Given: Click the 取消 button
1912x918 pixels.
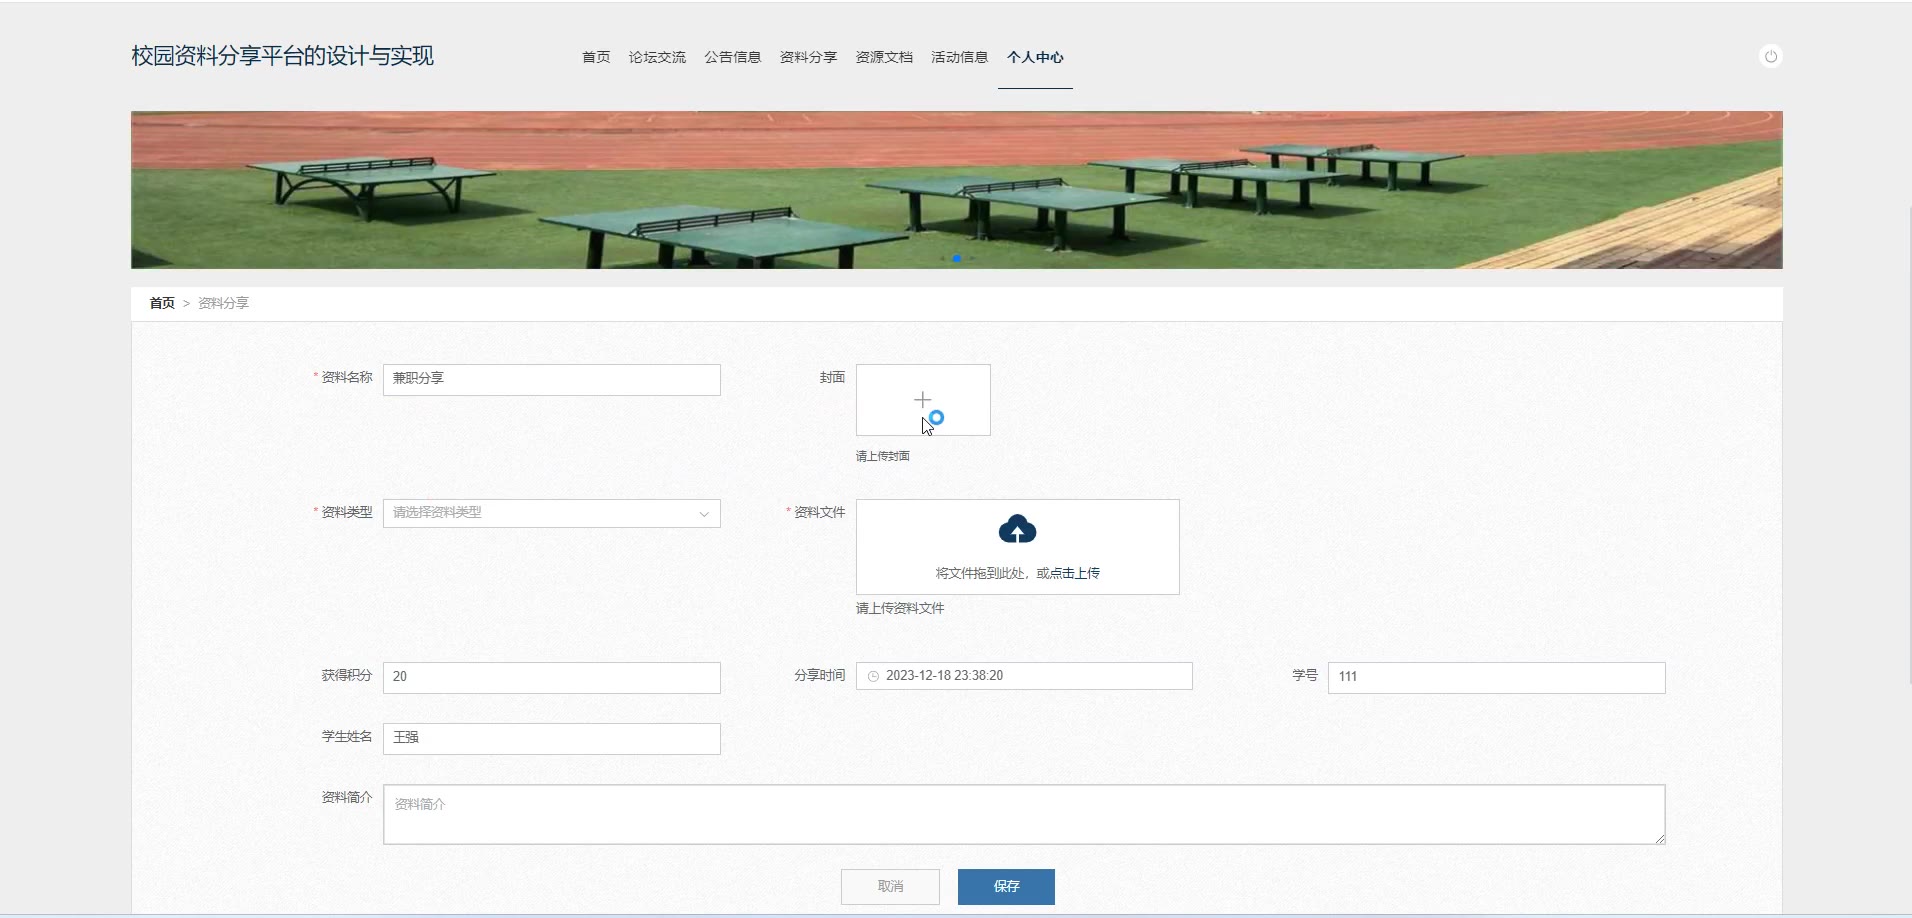Looking at the screenshot, I should point(890,887).
